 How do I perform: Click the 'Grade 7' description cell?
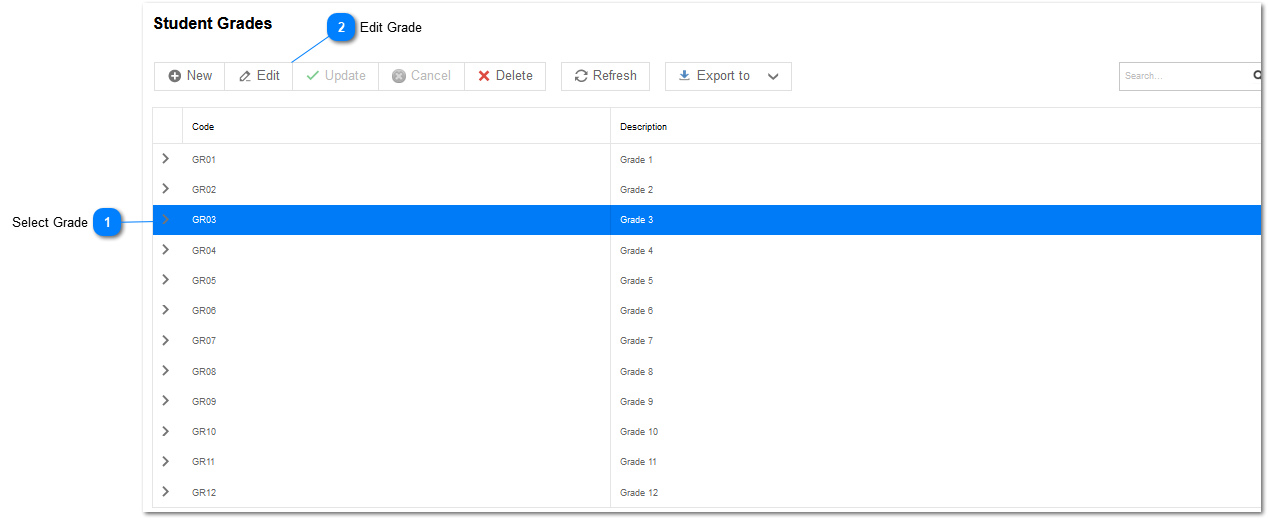coord(936,341)
